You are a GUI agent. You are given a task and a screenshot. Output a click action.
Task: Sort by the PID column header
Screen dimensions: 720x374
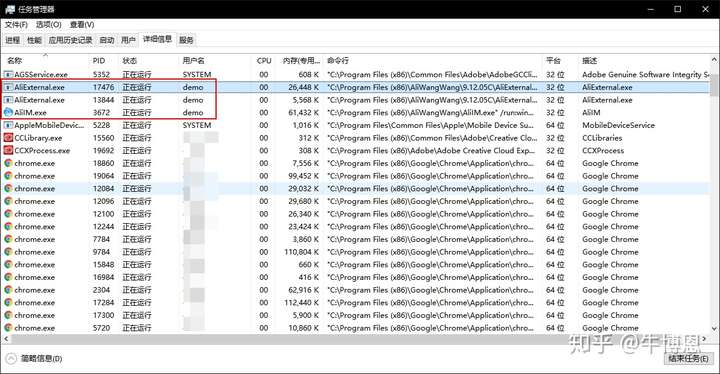click(x=104, y=61)
